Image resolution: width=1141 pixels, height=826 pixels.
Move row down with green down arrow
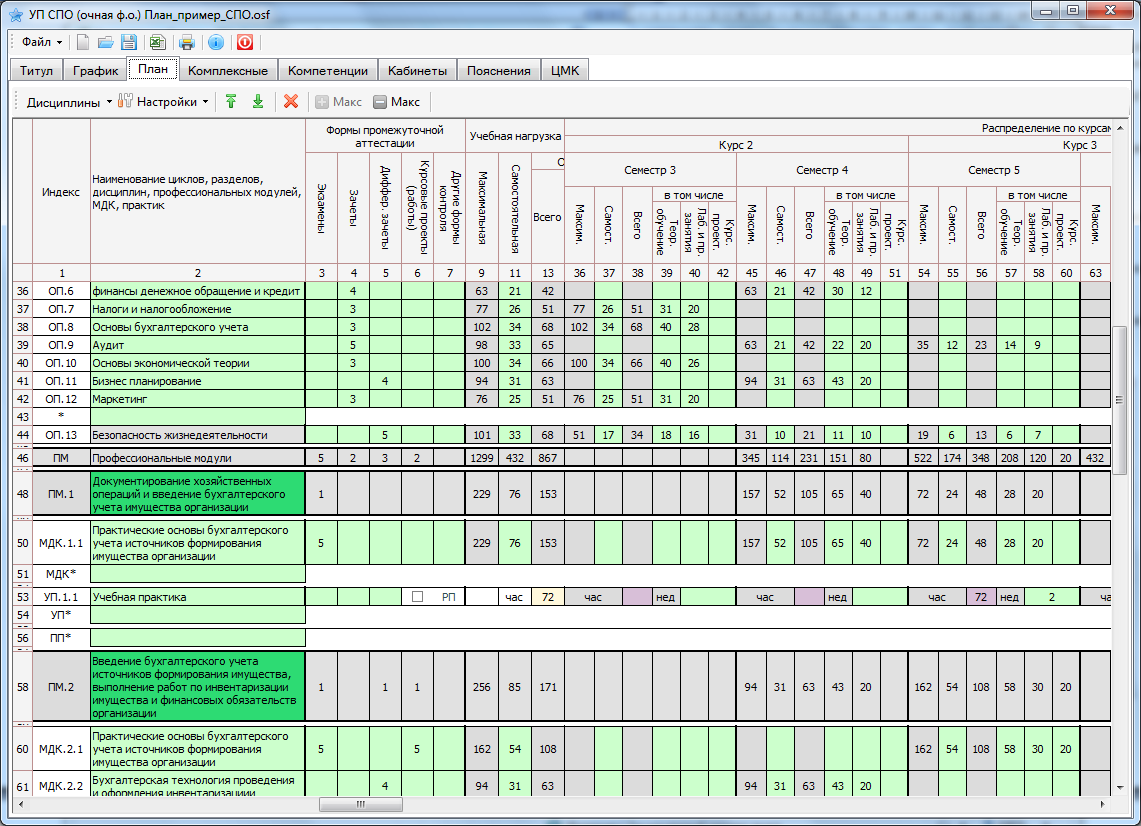(x=258, y=102)
